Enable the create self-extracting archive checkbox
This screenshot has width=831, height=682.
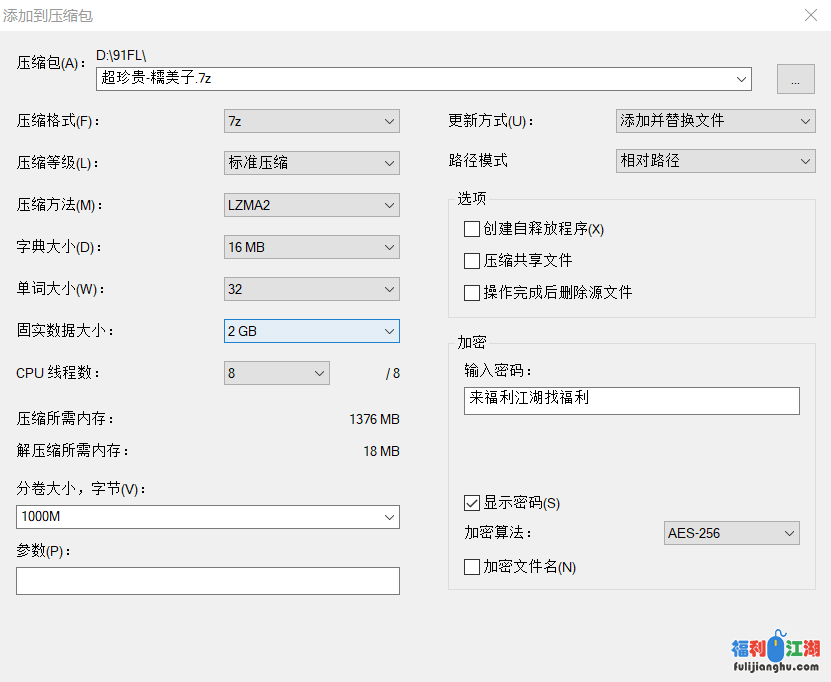click(472, 229)
